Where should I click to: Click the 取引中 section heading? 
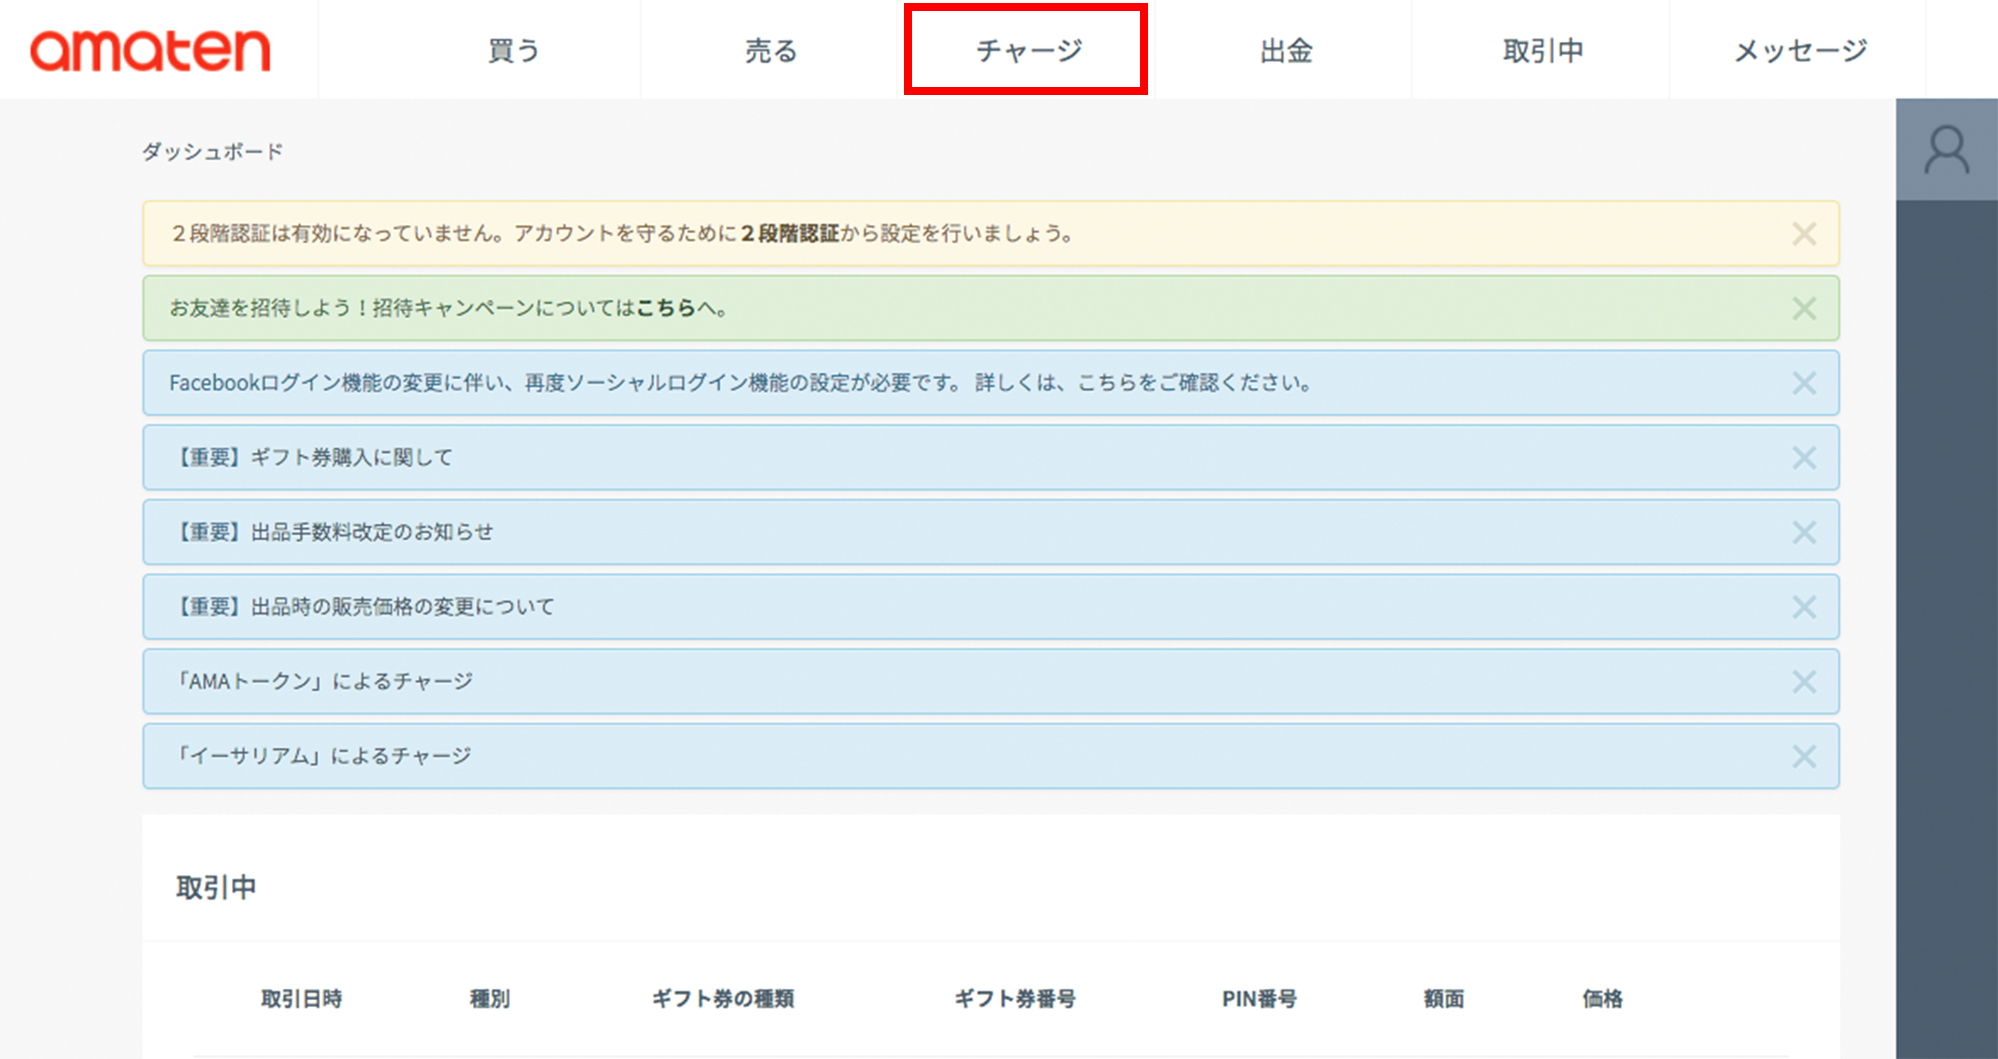coord(216,888)
